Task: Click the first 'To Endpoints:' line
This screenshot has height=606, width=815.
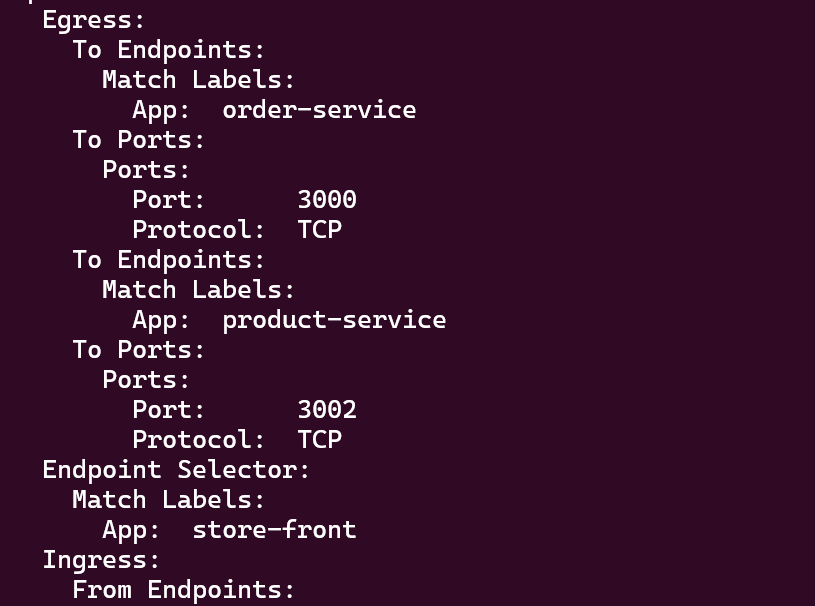Action: point(168,51)
